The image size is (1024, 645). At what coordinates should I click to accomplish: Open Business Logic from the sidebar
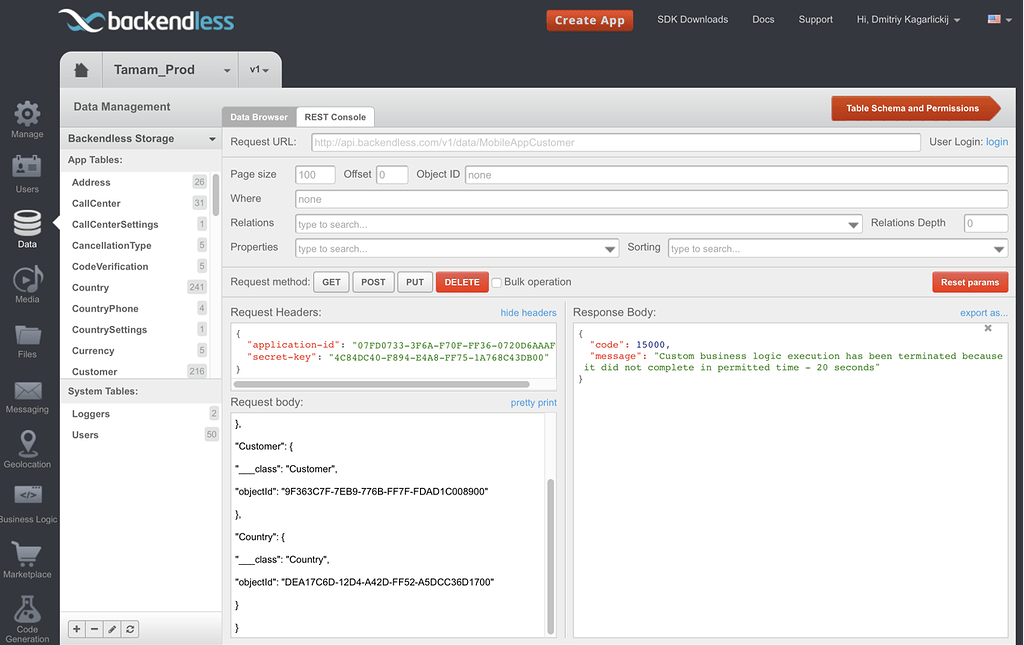(x=27, y=500)
